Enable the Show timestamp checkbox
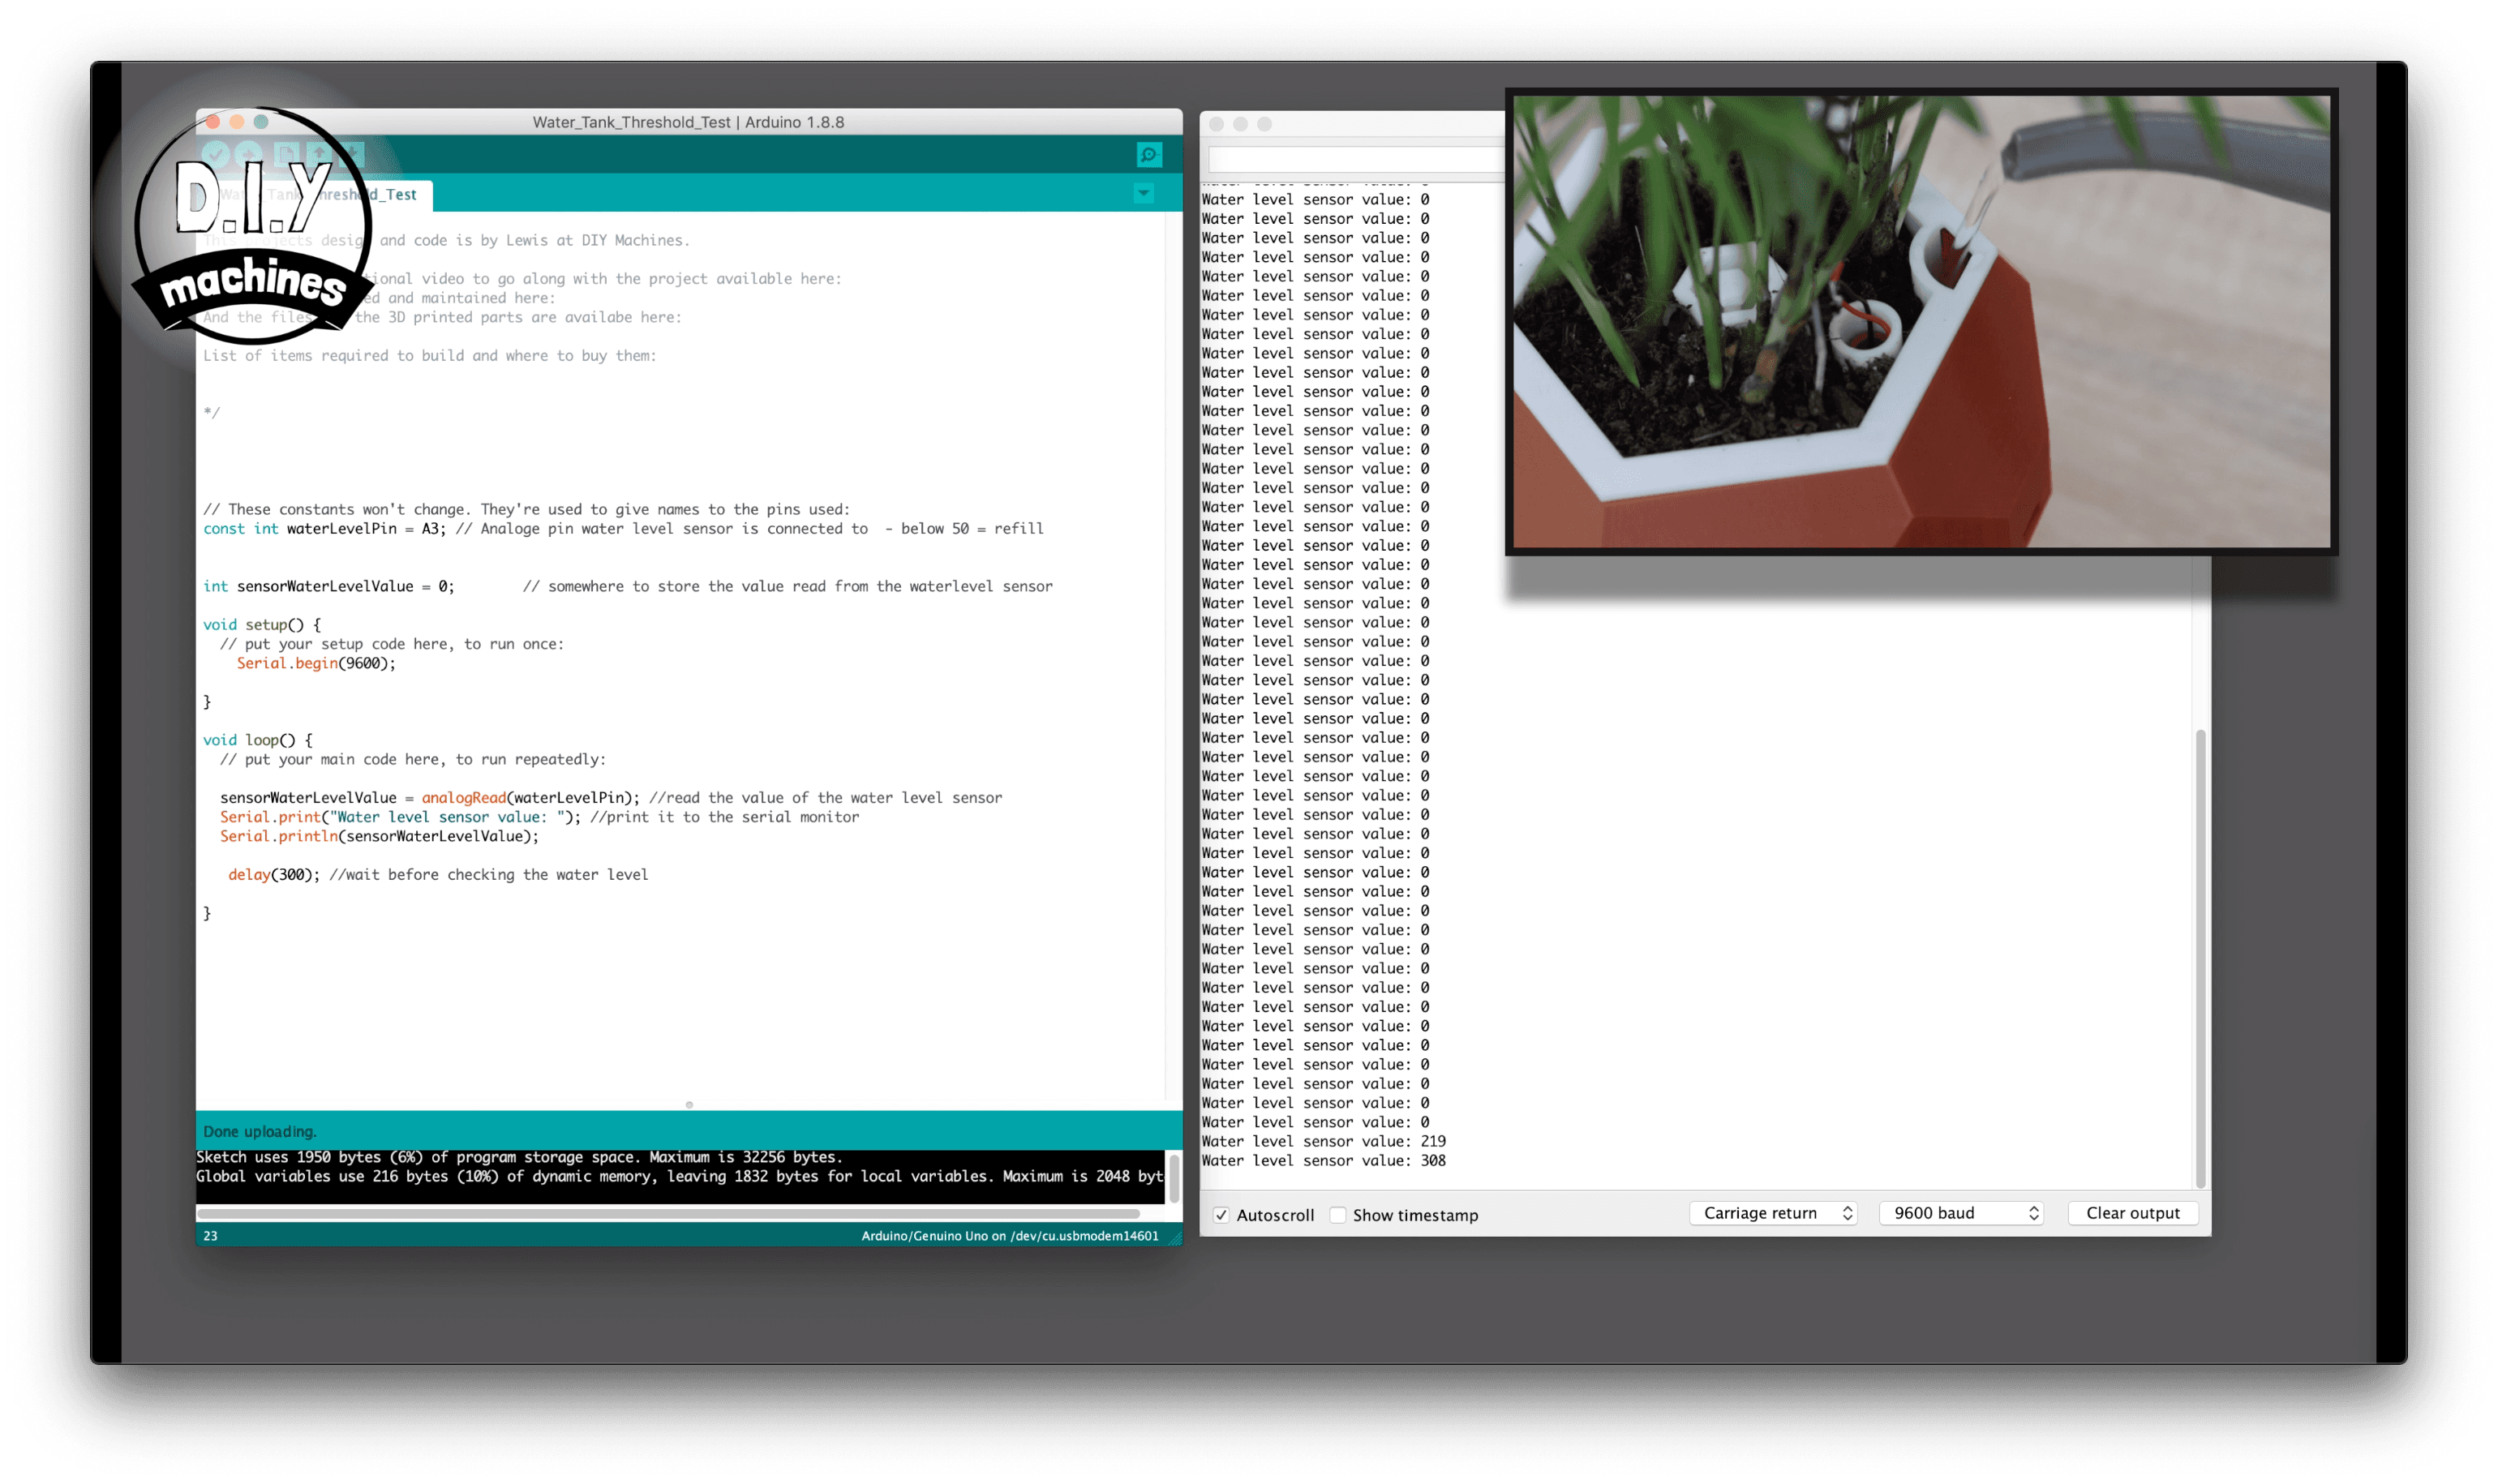 pos(1338,1215)
